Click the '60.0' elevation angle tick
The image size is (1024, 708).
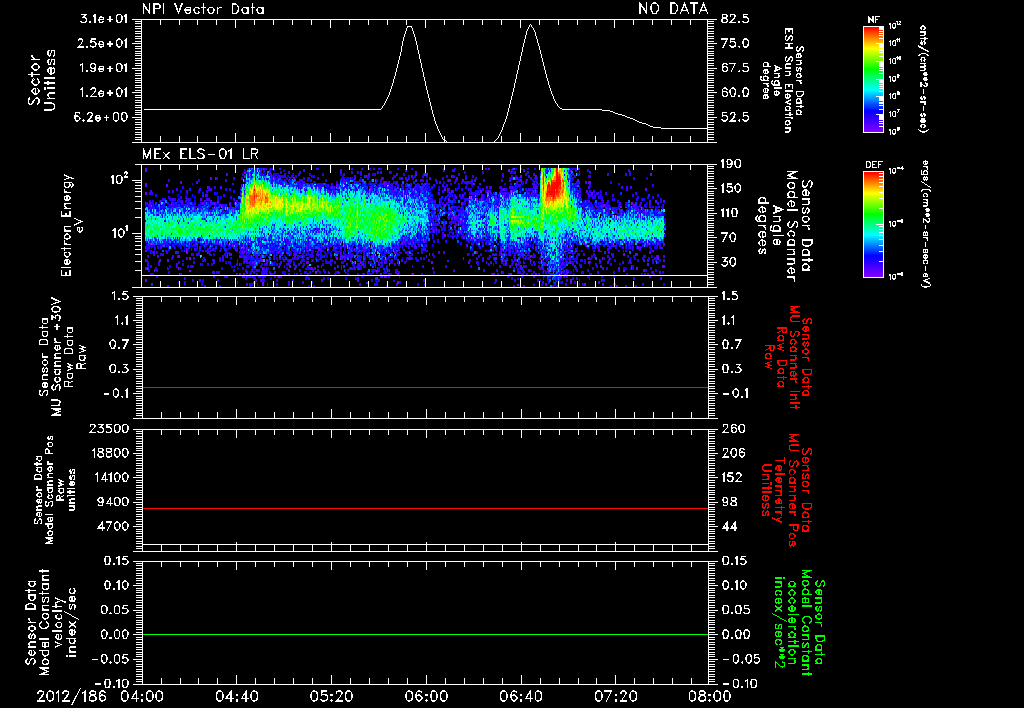(735, 93)
